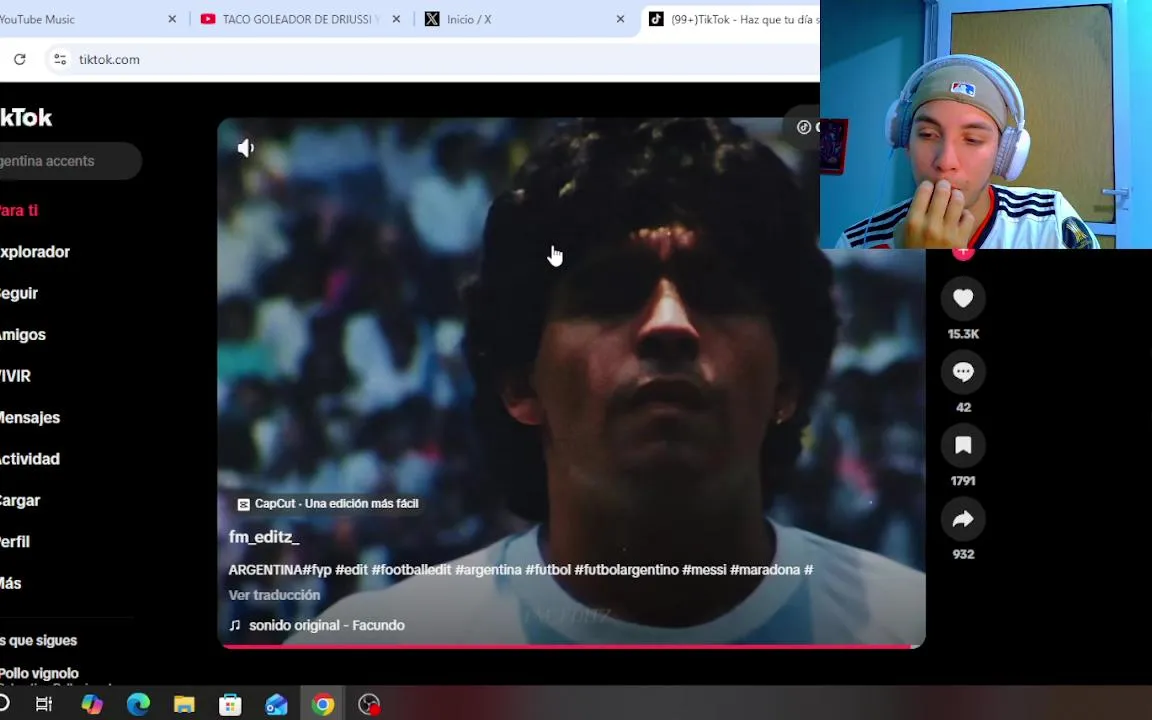Image resolution: width=1152 pixels, height=720 pixels.
Task: Open Cargar upload page
Action: pos(20,500)
